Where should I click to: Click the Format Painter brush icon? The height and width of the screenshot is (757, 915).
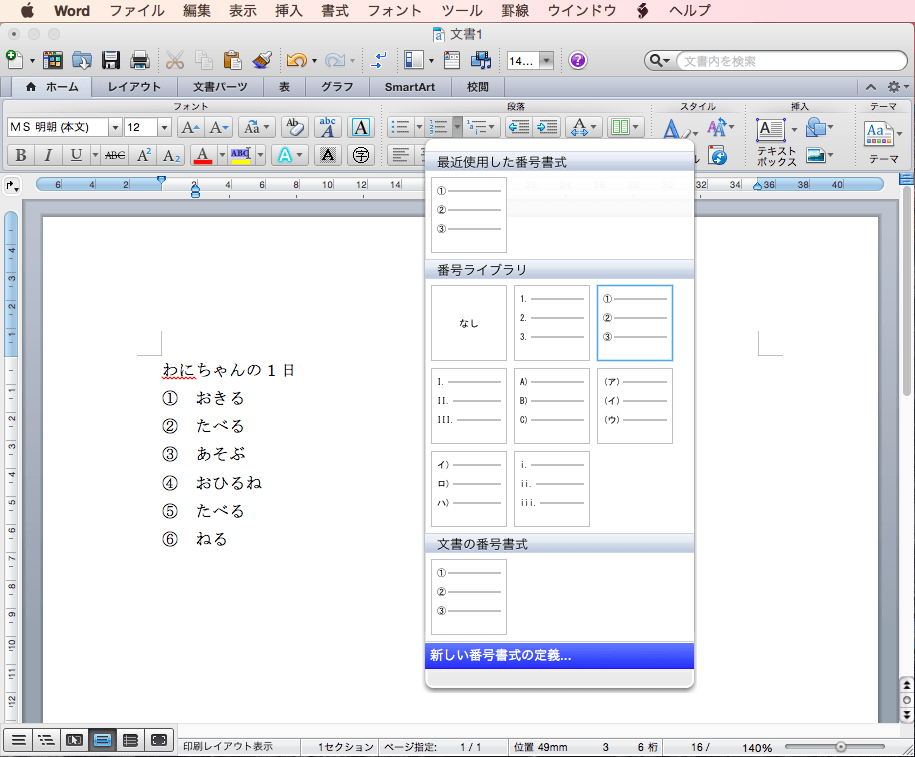click(262, 60)
